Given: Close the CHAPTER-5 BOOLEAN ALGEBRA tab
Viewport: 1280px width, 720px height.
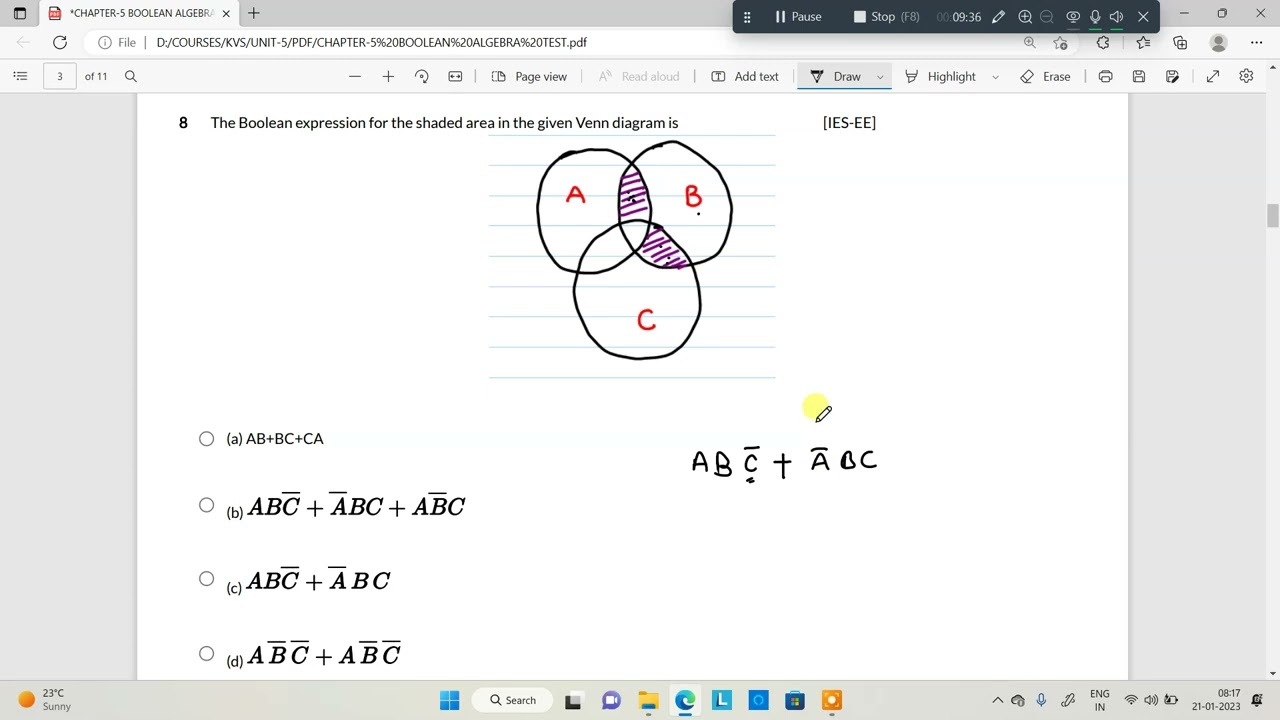Looking at the screenshot, I should tap(226, 13).
